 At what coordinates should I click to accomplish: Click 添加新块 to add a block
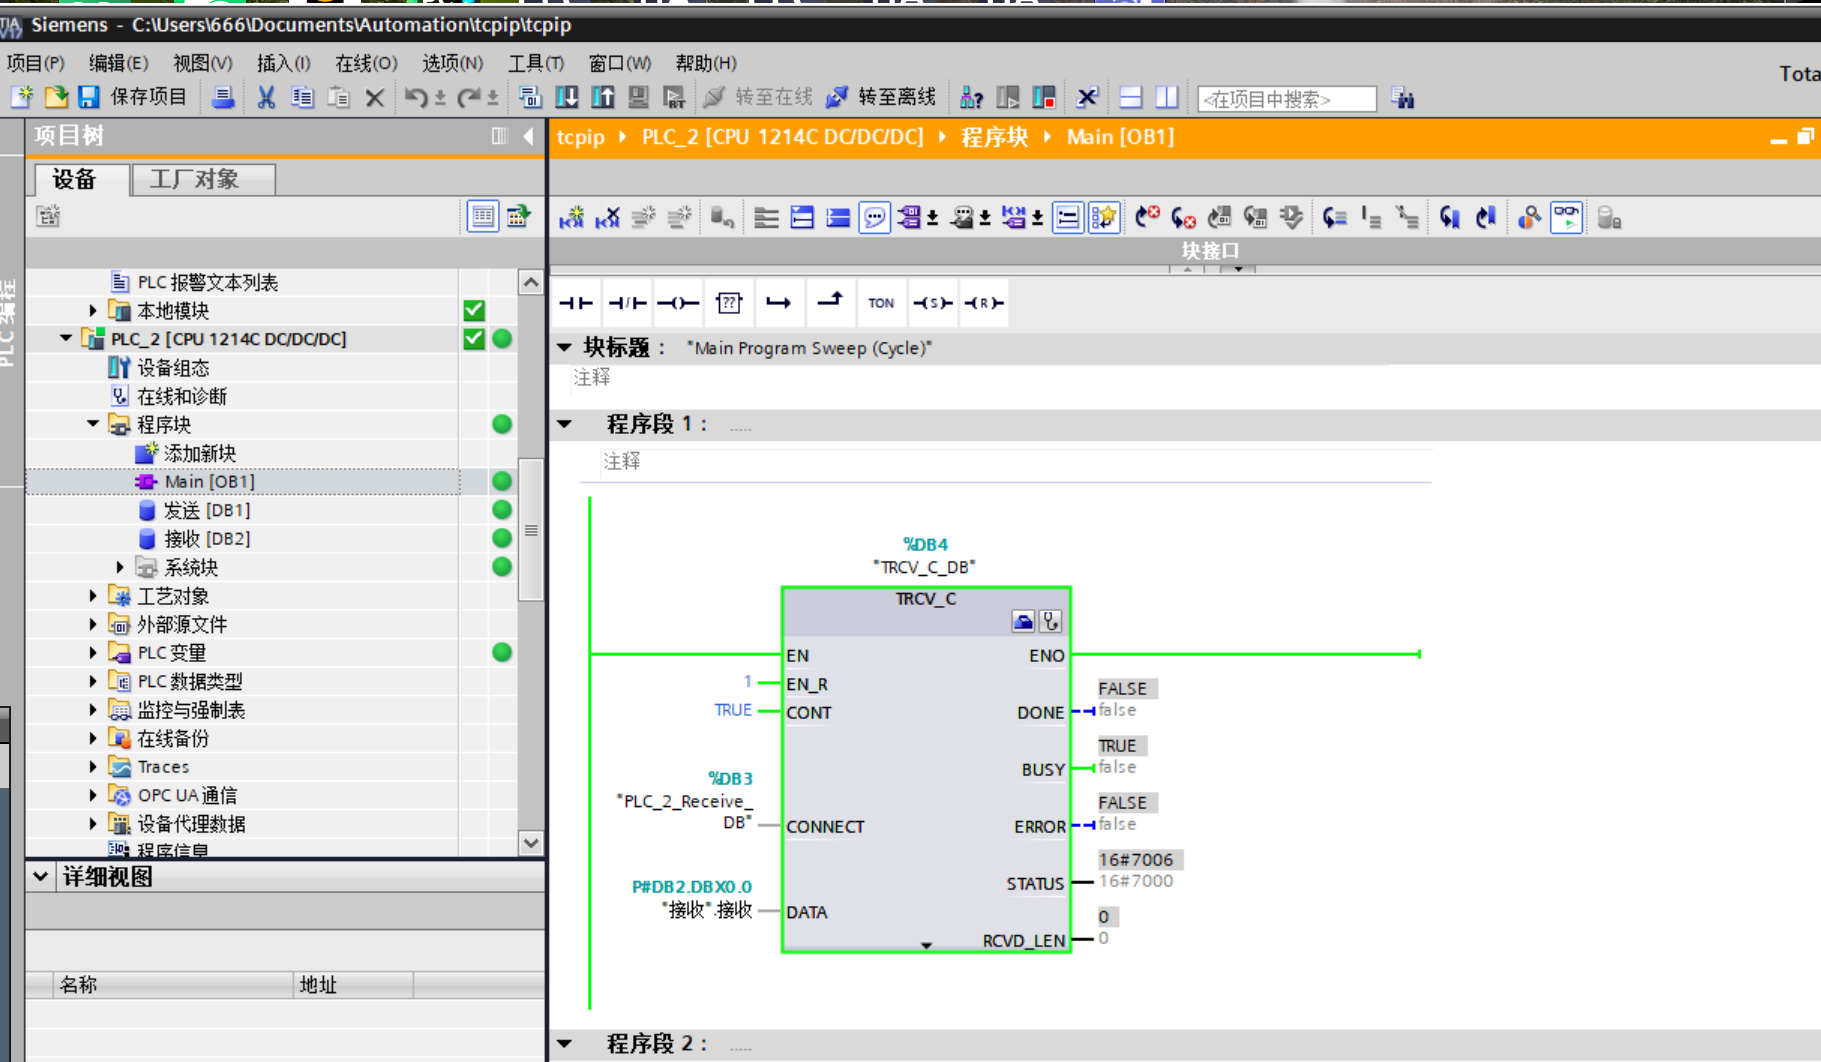click(199, 453)
